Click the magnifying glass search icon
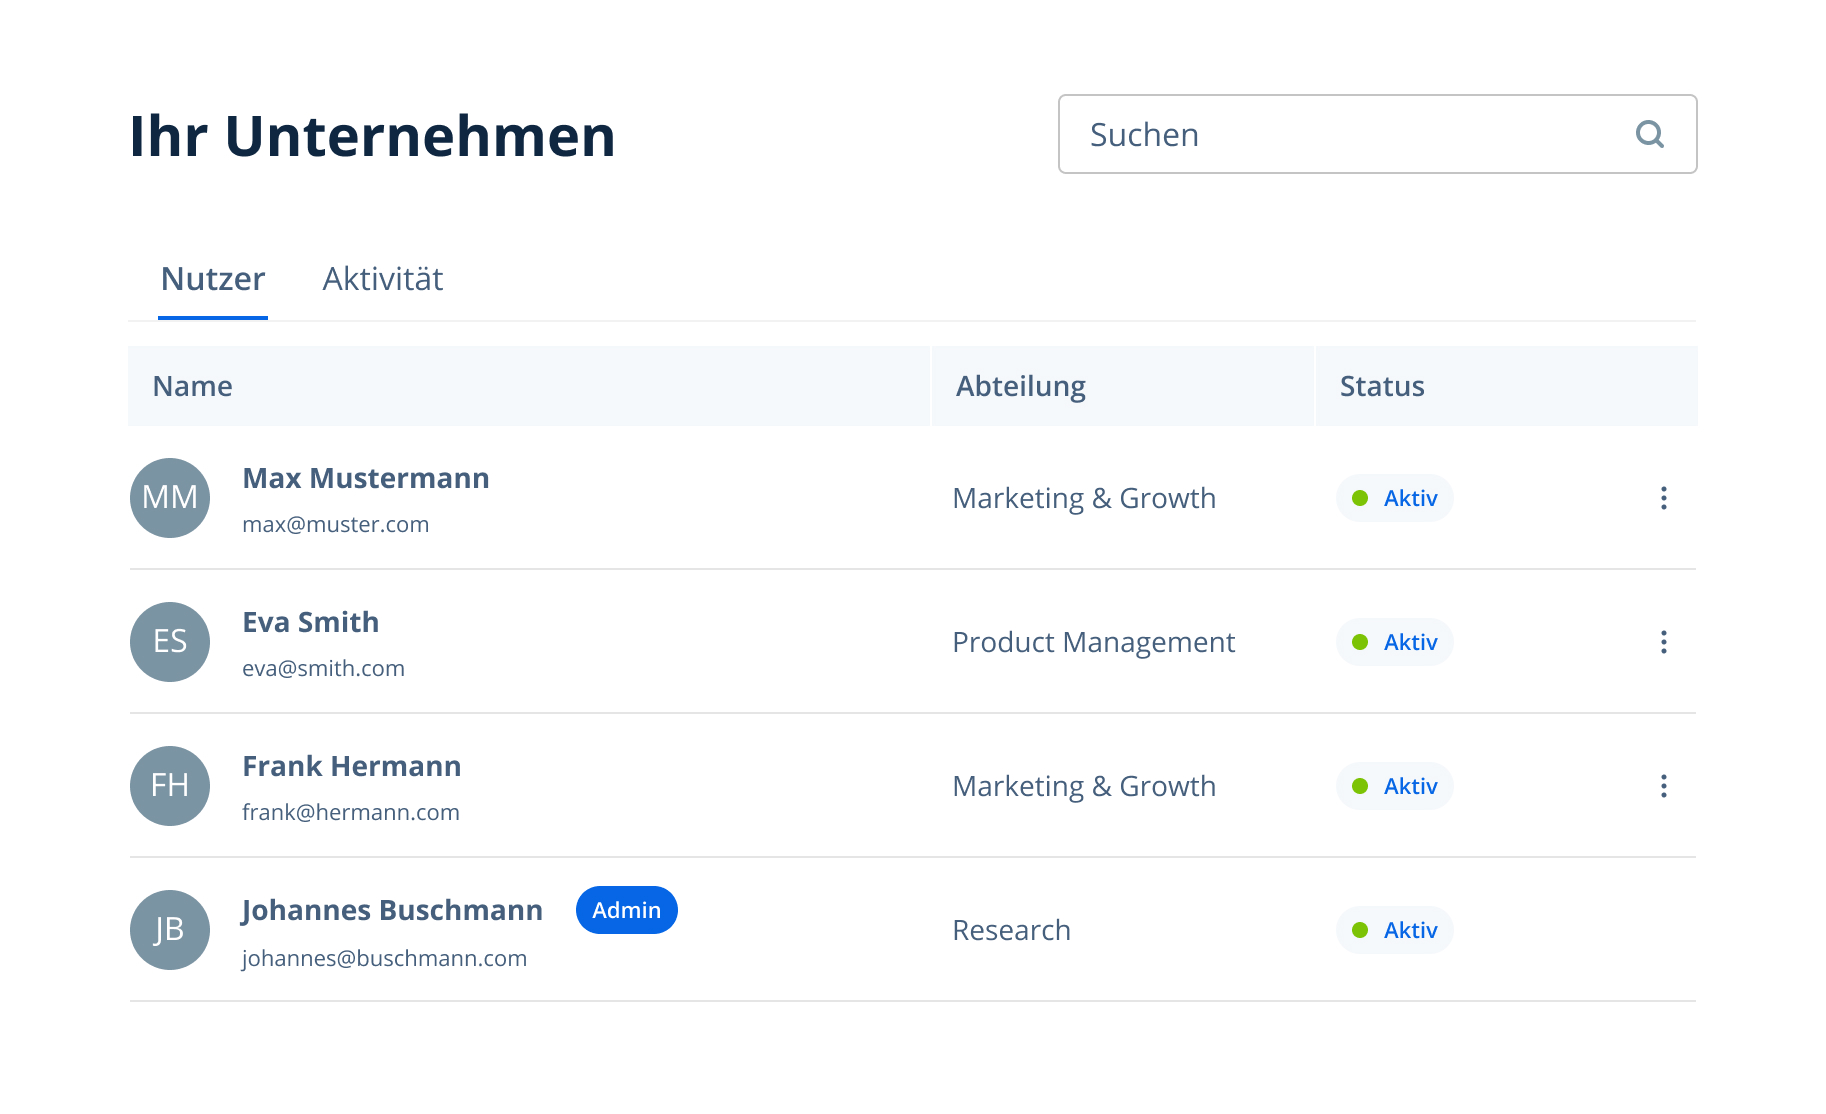 [x=1649, y=134]
